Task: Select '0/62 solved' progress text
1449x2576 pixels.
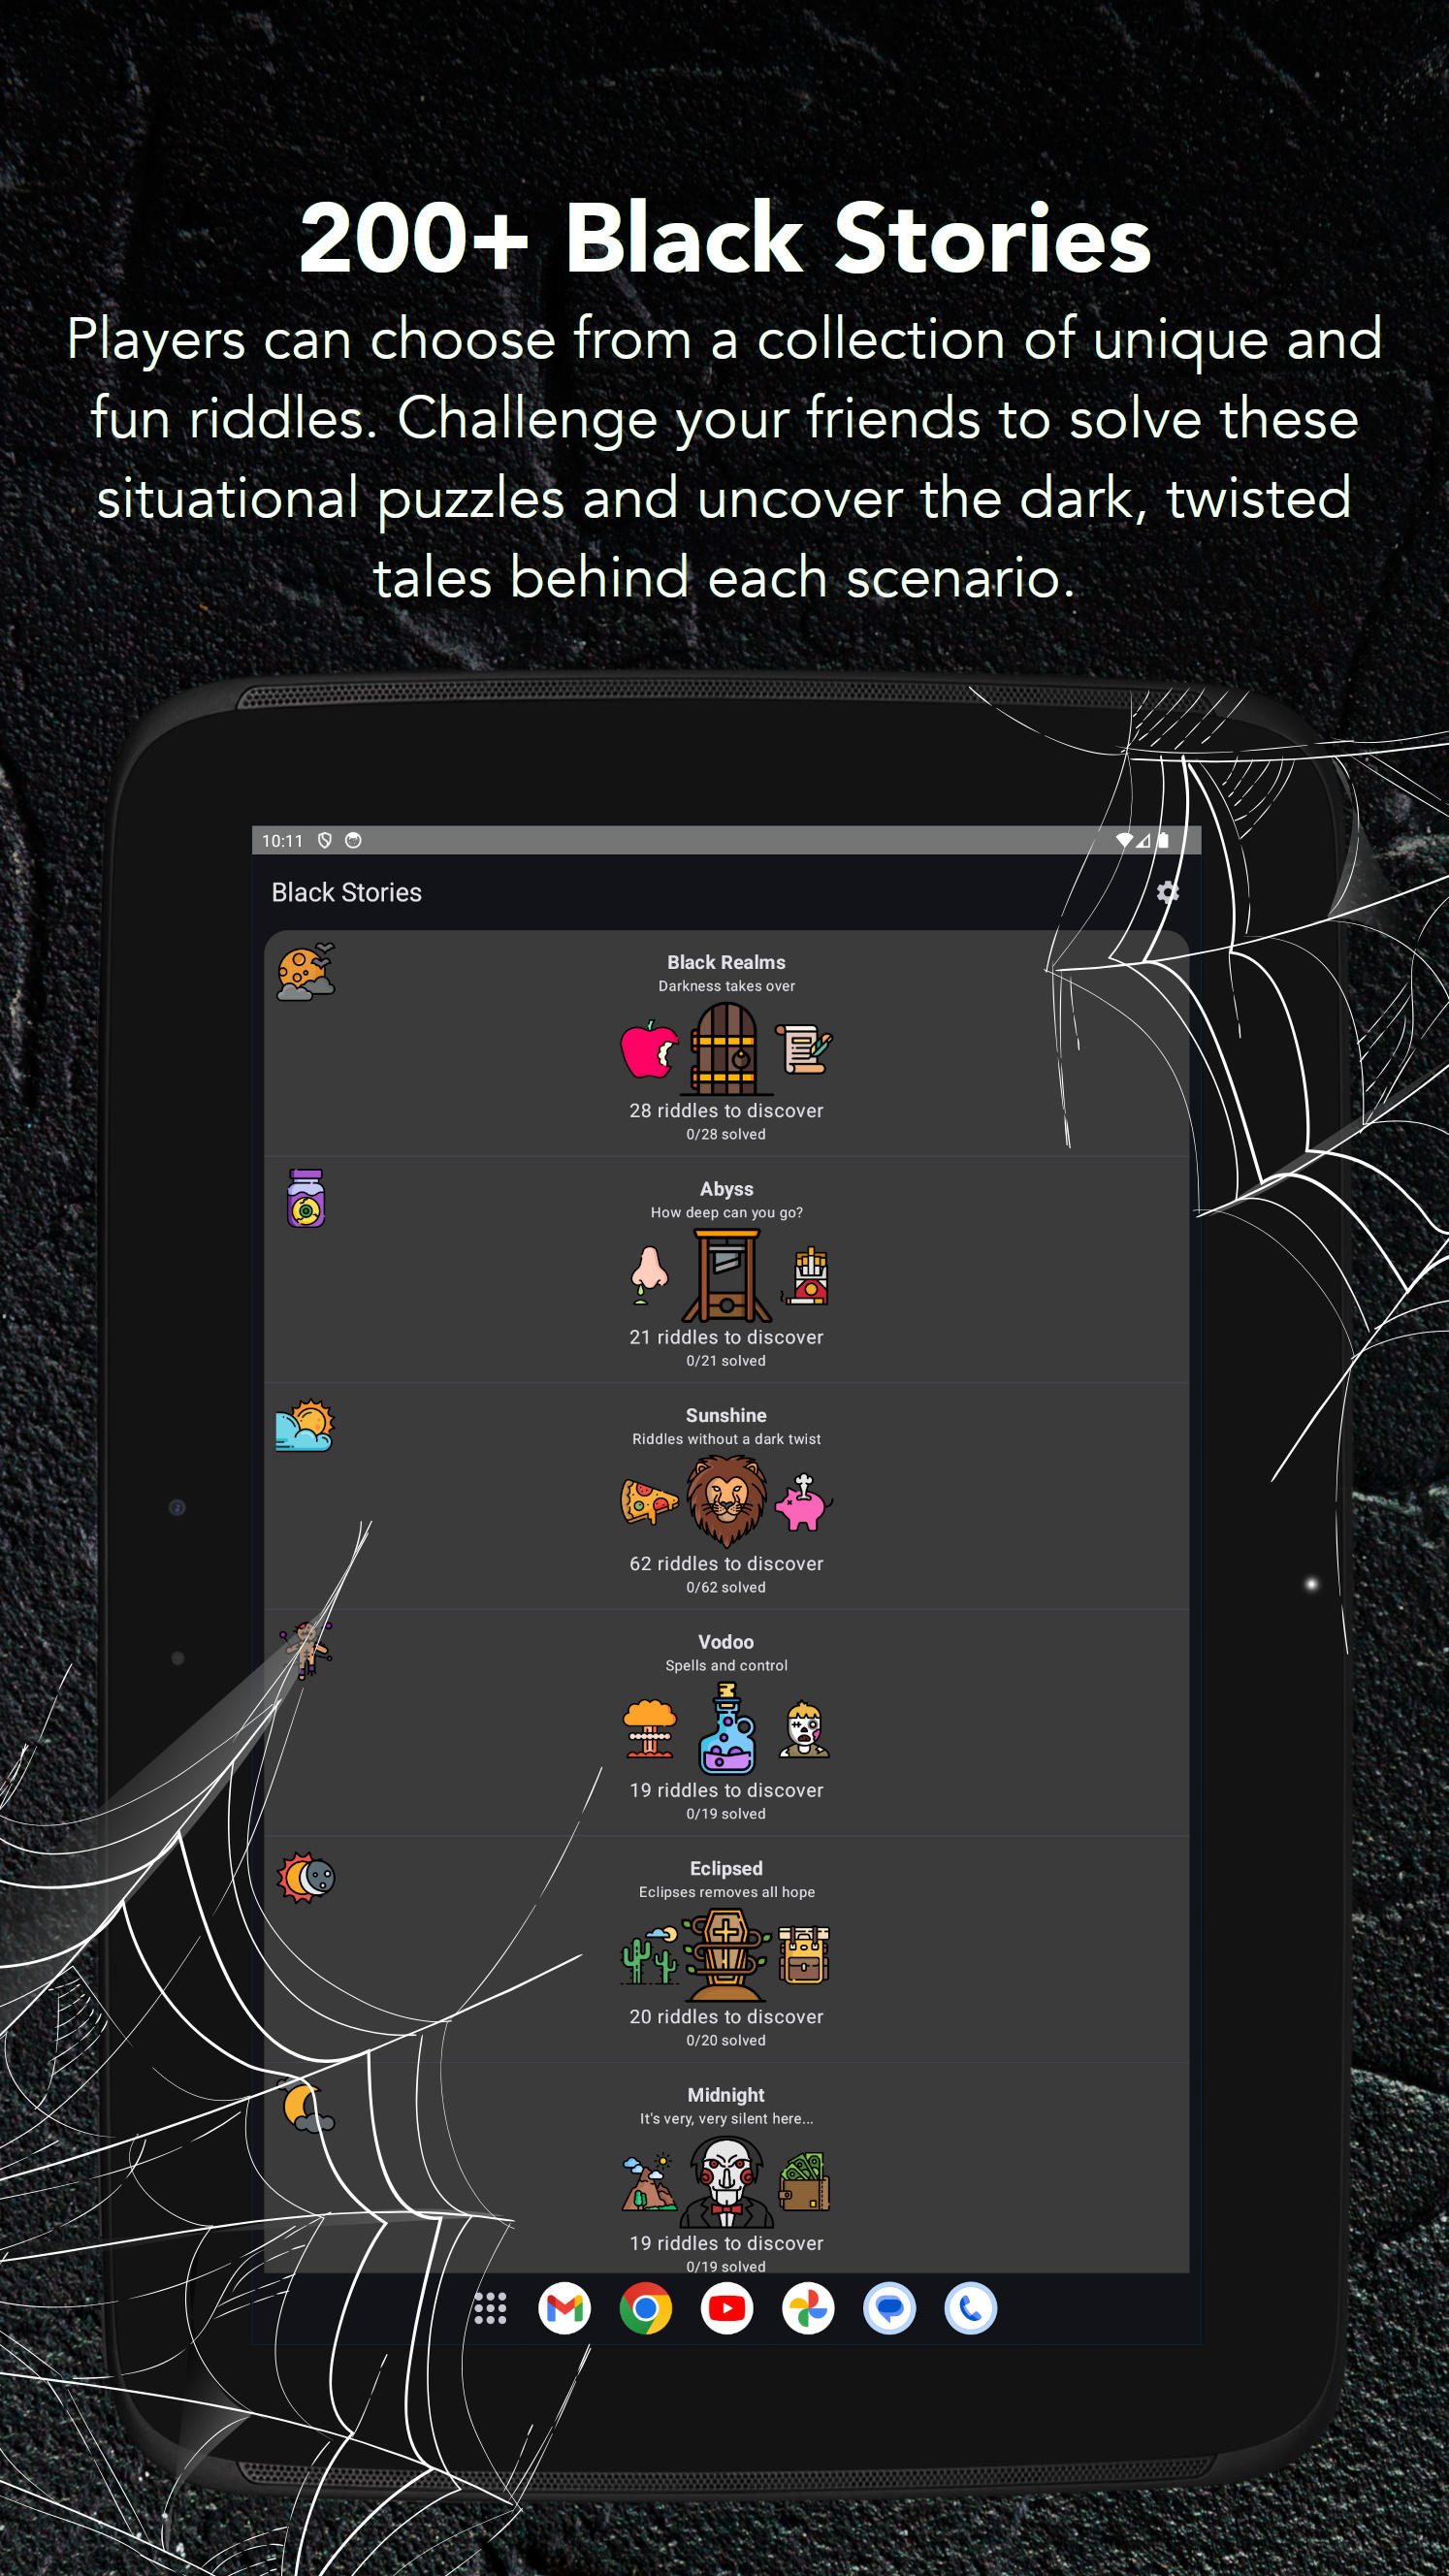Action: (726, 1587)
